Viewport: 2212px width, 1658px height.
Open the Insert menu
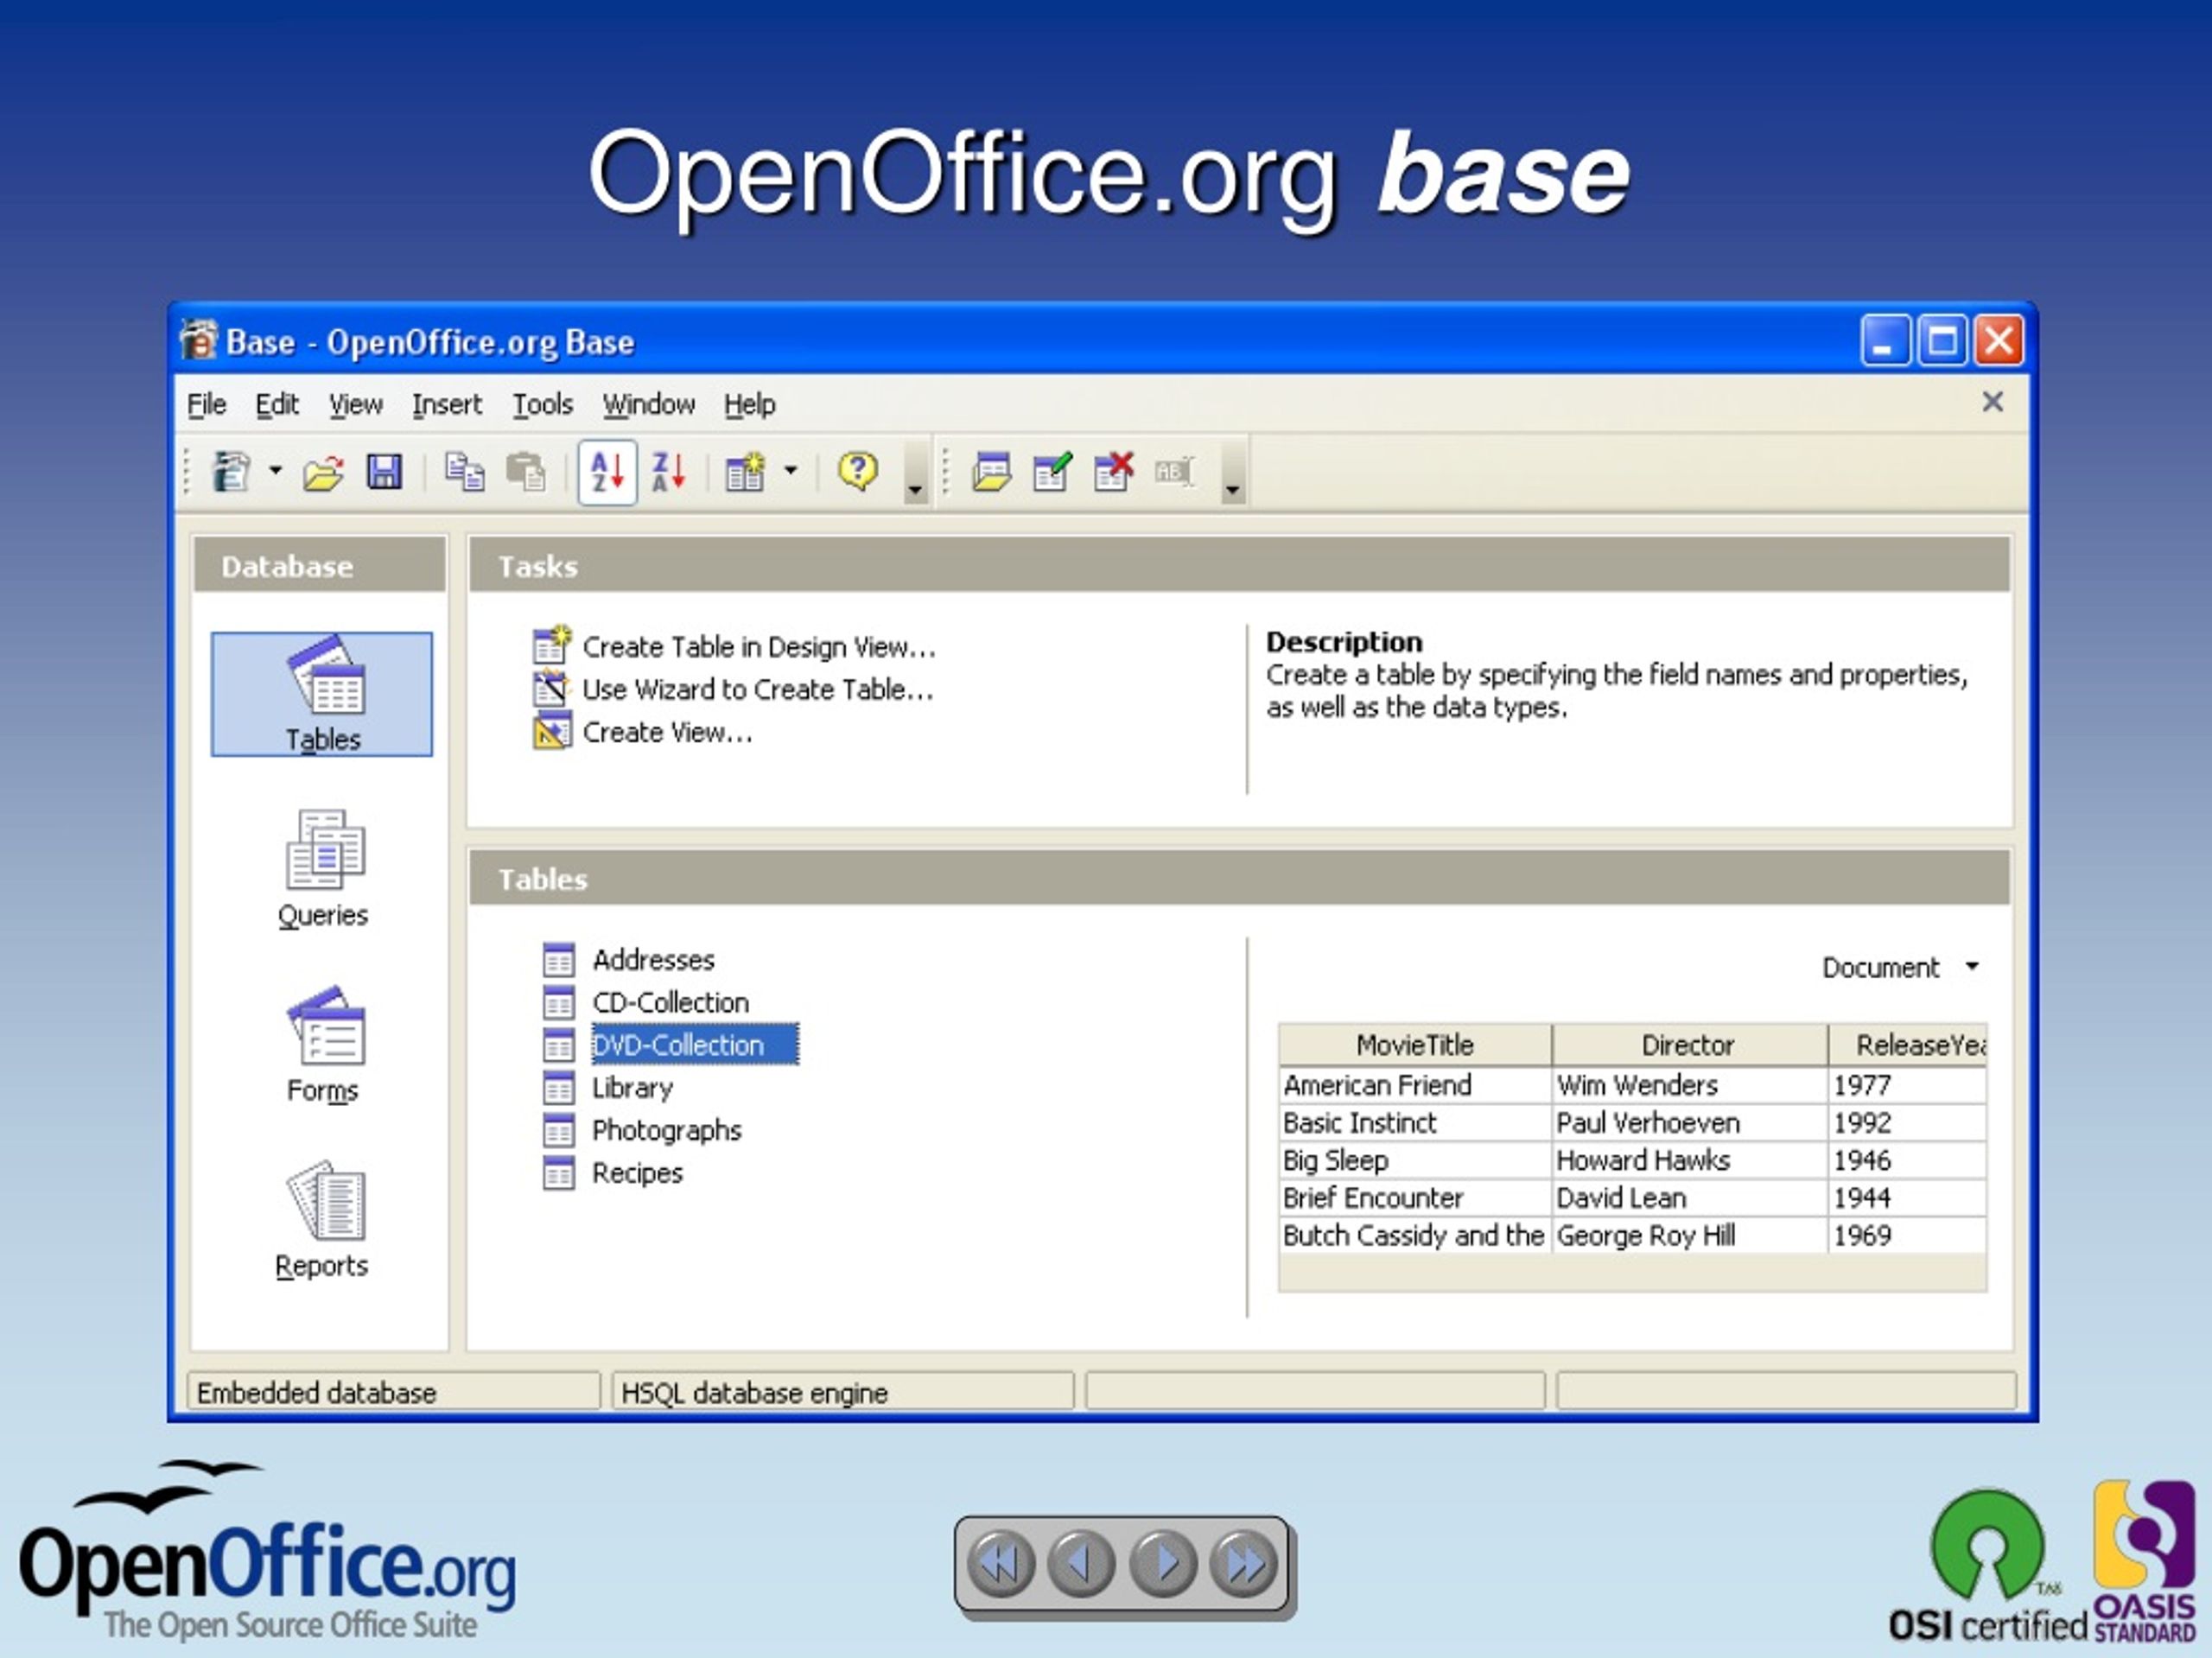(x=447, y=404)
